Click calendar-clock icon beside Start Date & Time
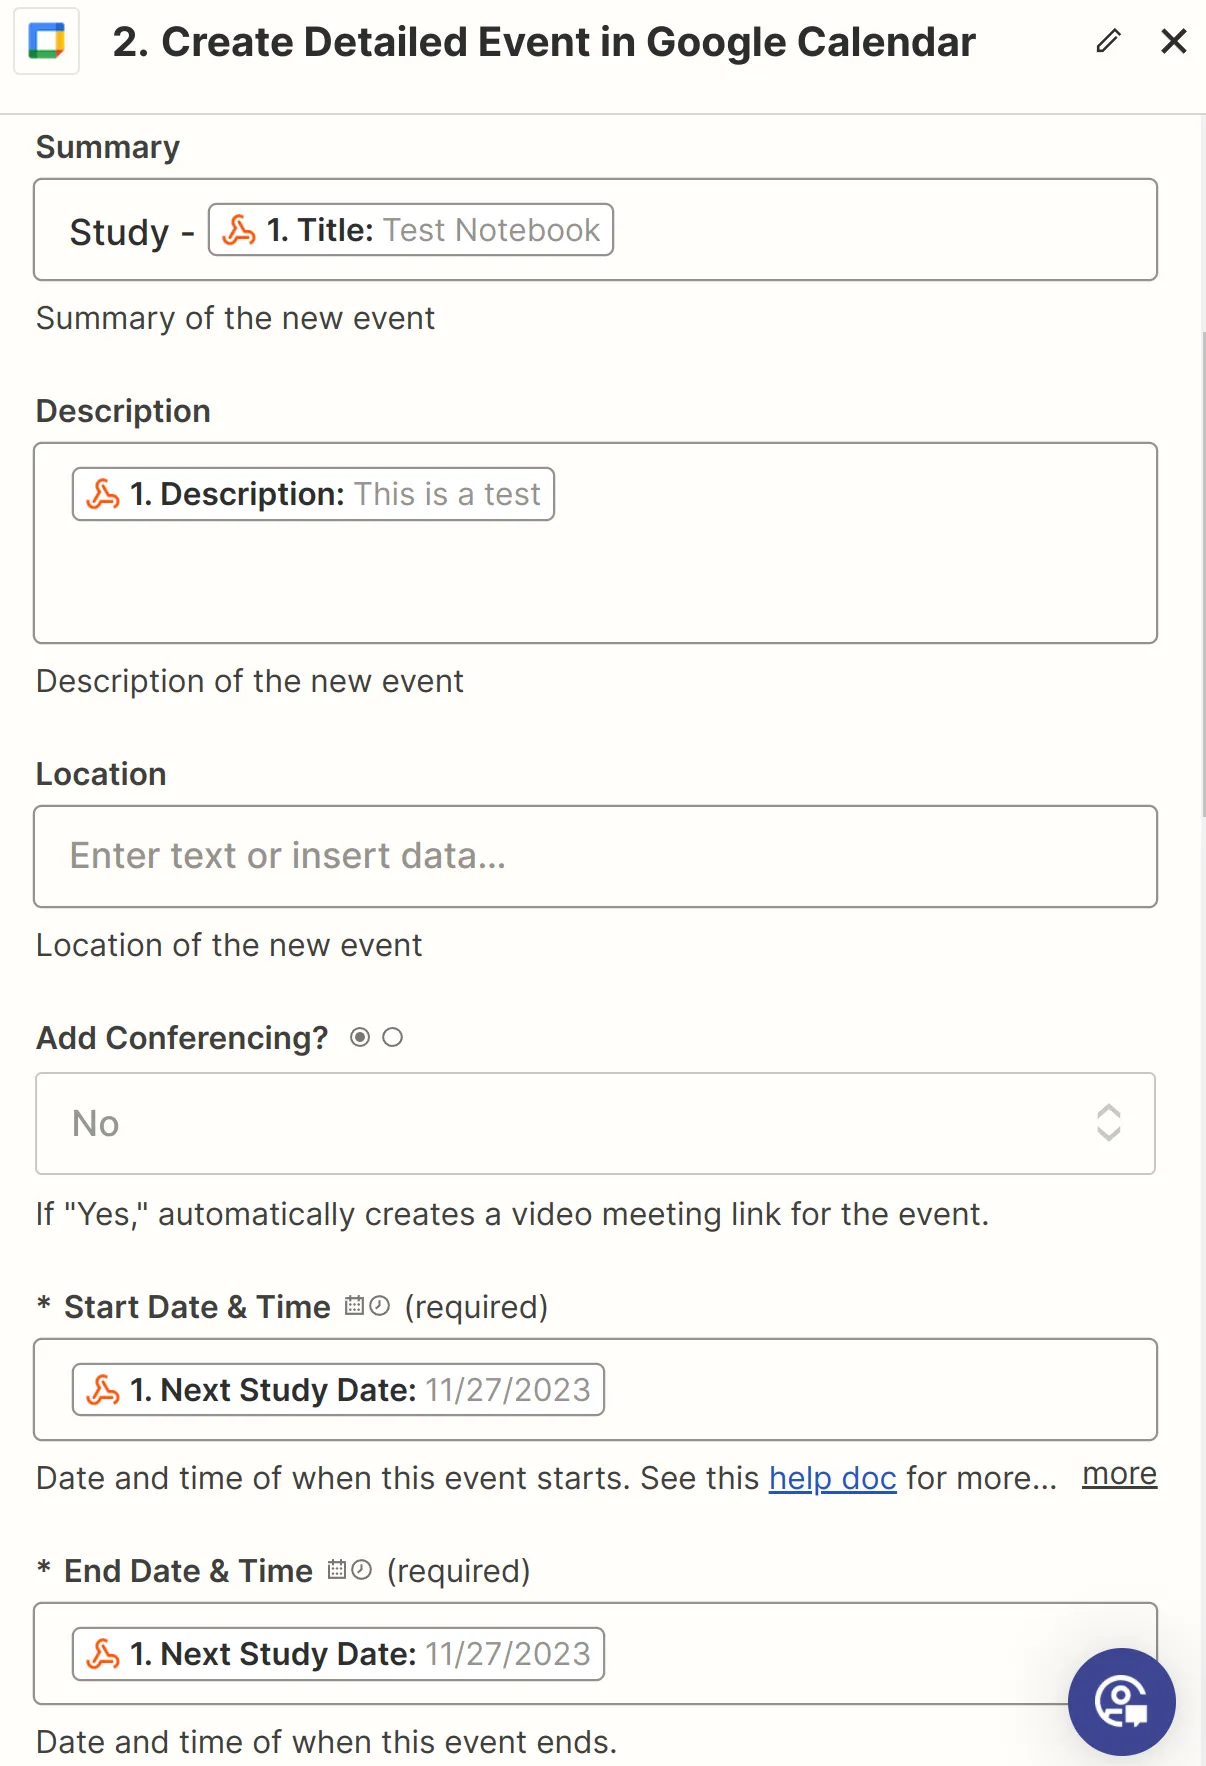The height and width of the screenshot is (1766, 1206). pyautogui.click(x=367, y=1306)
